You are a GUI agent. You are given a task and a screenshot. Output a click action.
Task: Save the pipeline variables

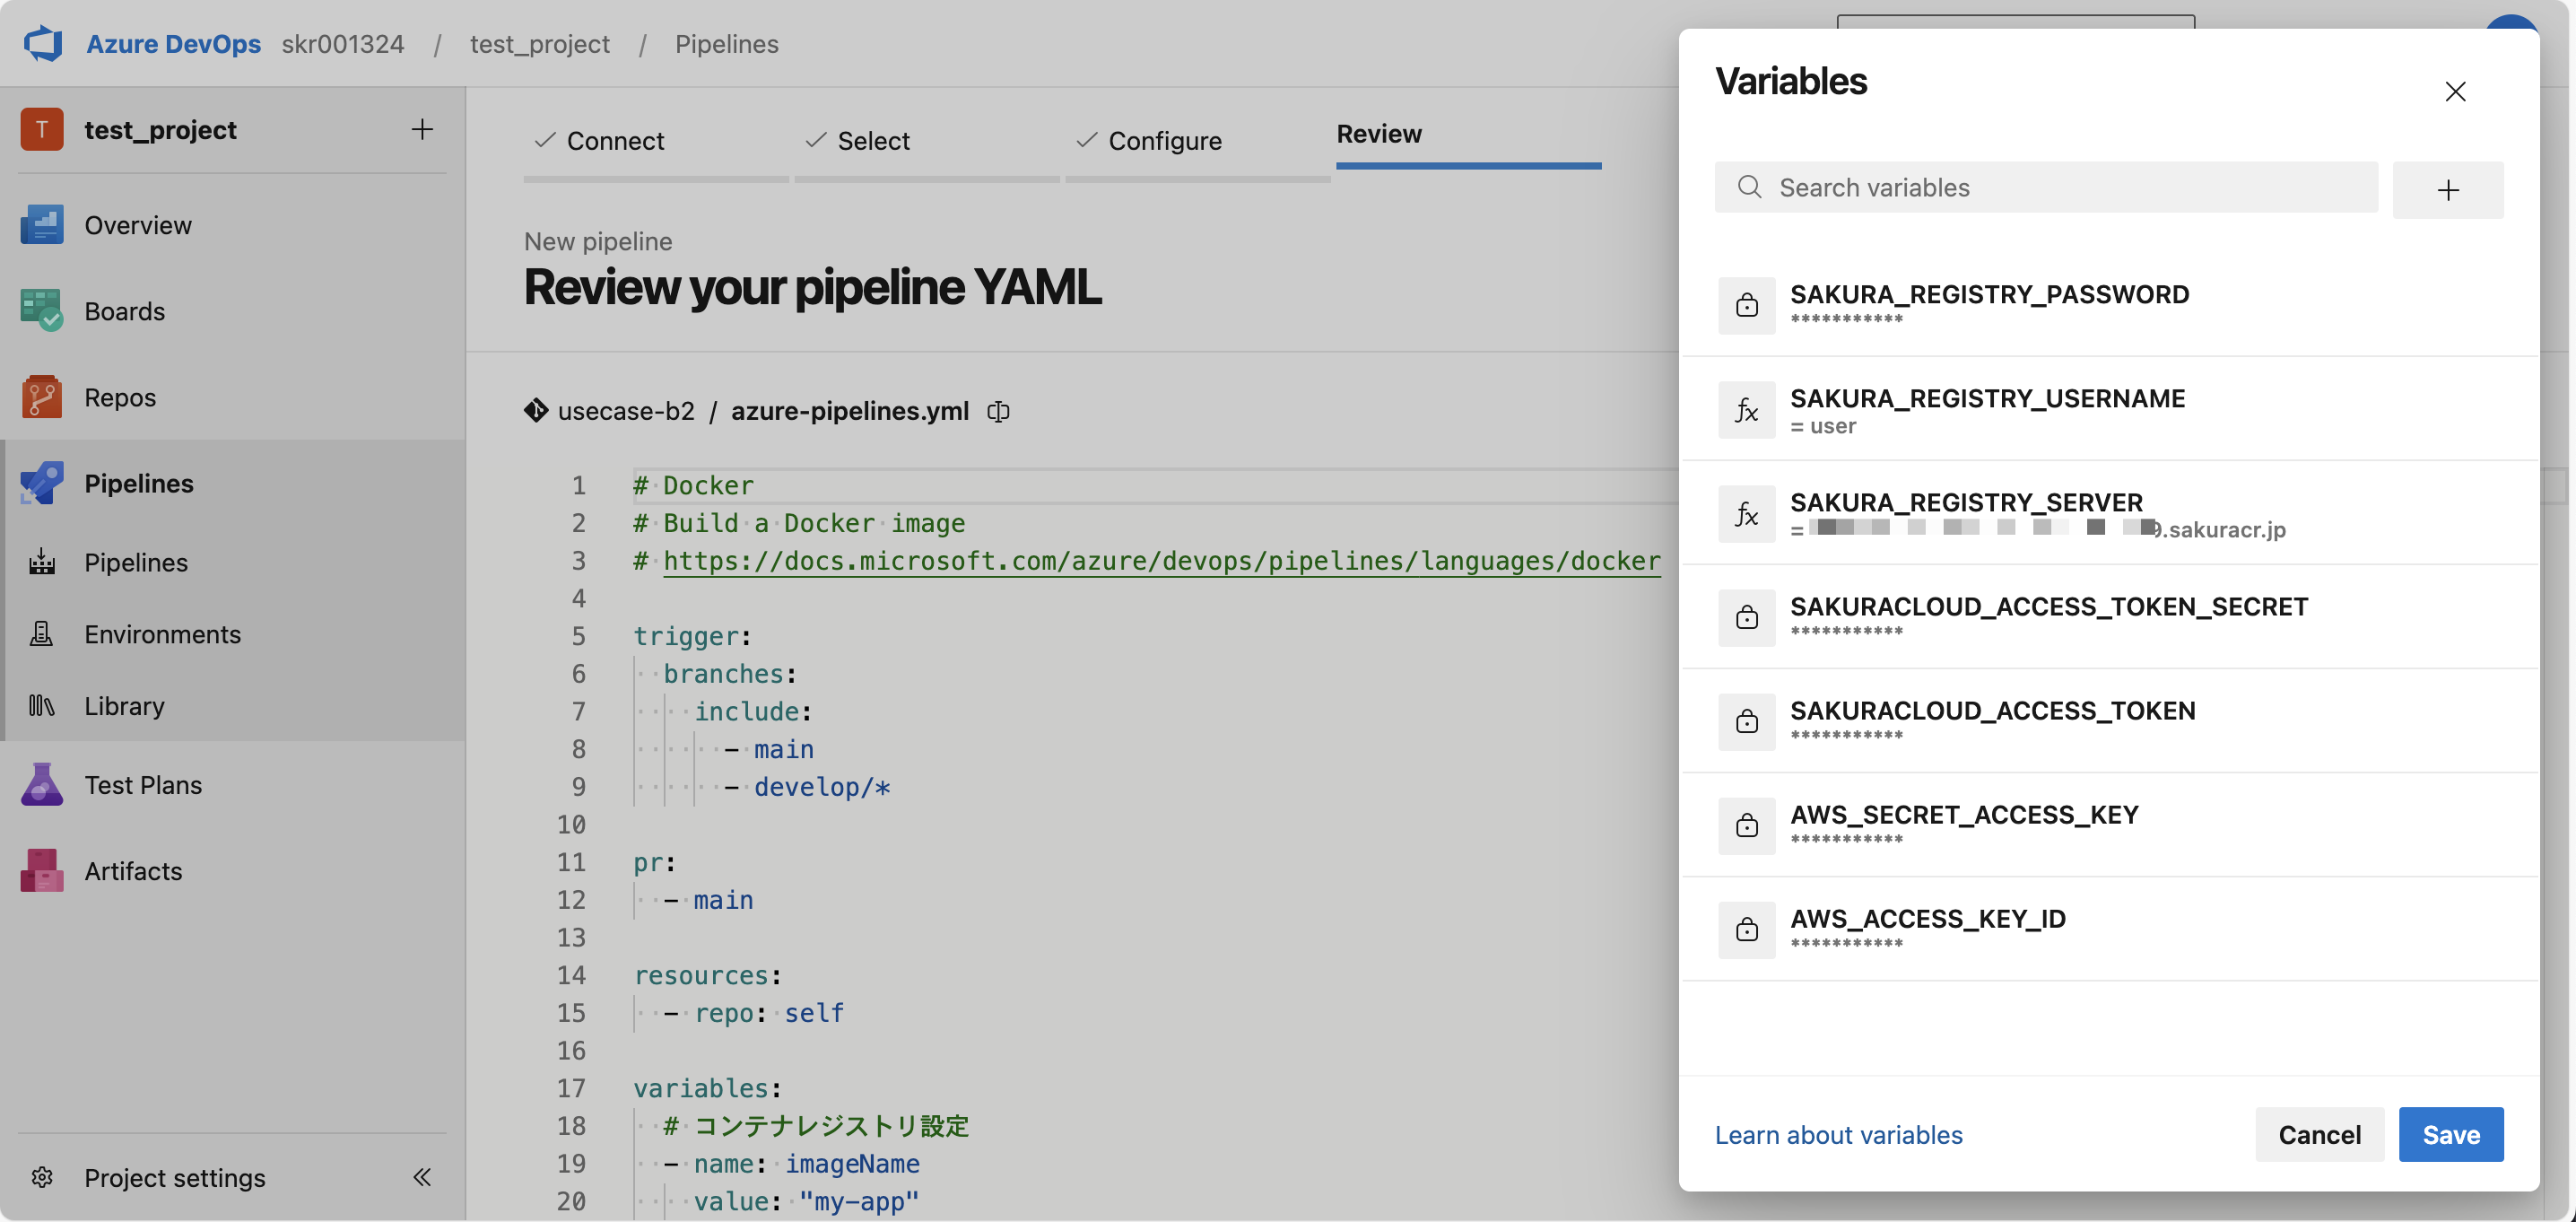click(2451, 1134)
